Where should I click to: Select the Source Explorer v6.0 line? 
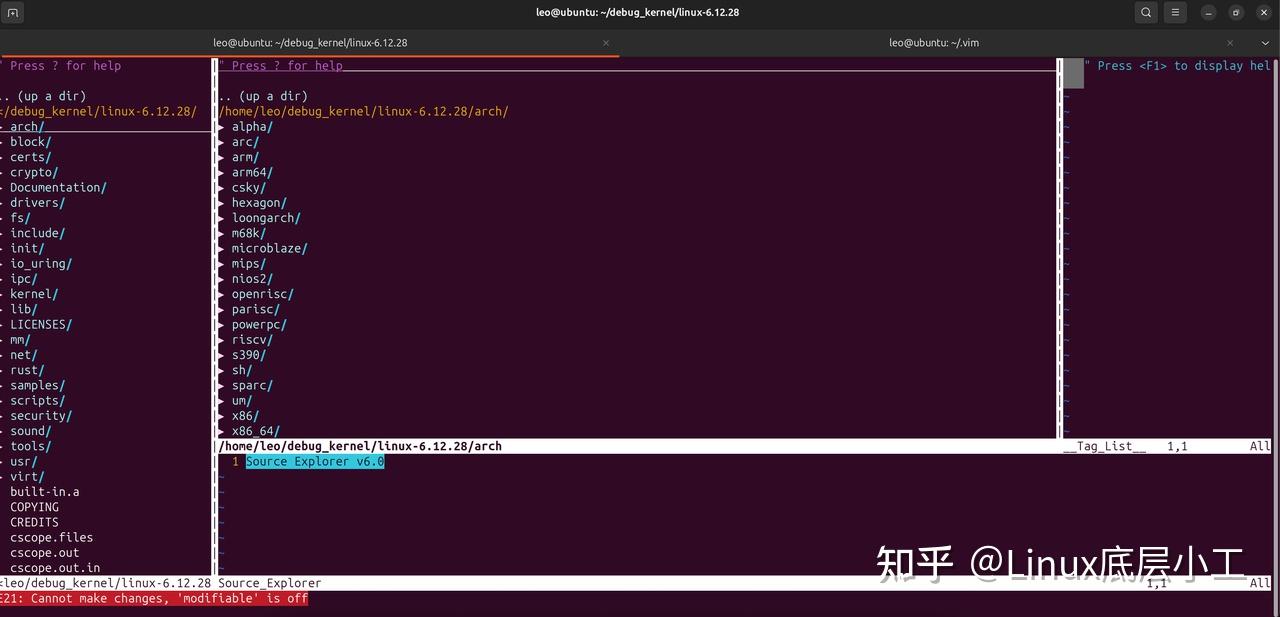(x=315, y=461)
